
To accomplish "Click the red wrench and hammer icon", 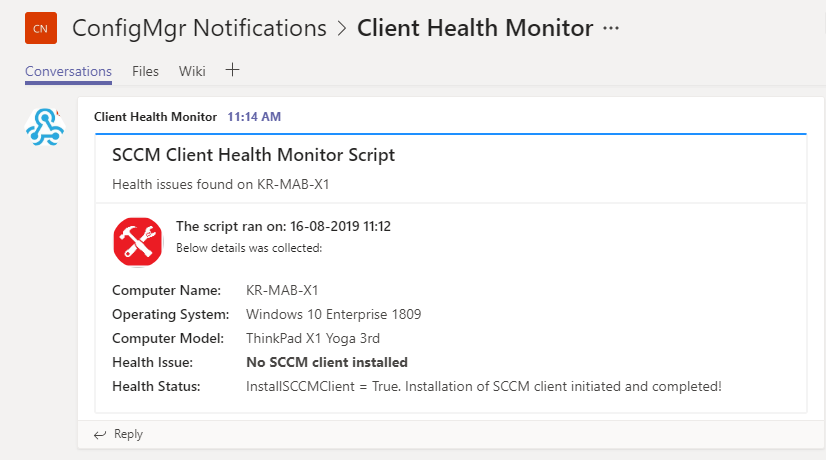I will (137, 242).
